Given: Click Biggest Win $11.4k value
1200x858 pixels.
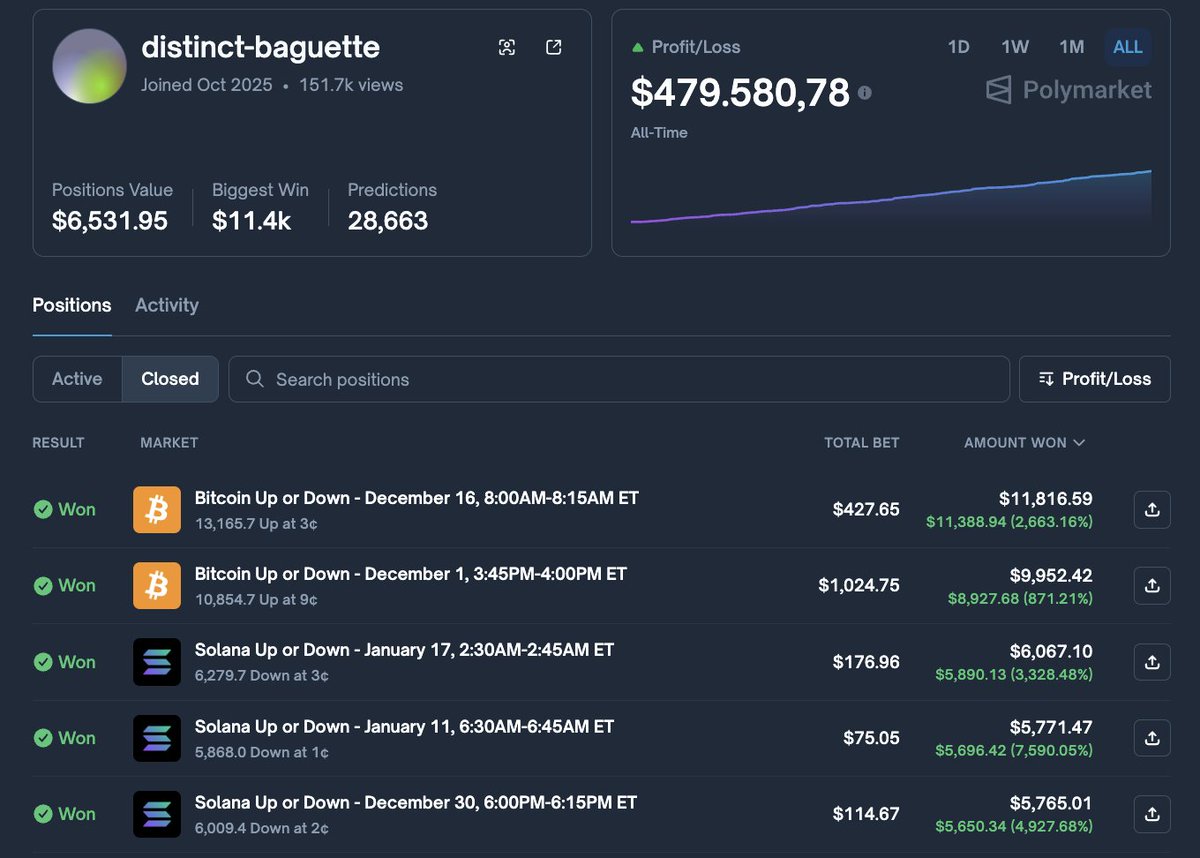Looking at the screenshot, I should pyautogui.click(x=251, y=221).
